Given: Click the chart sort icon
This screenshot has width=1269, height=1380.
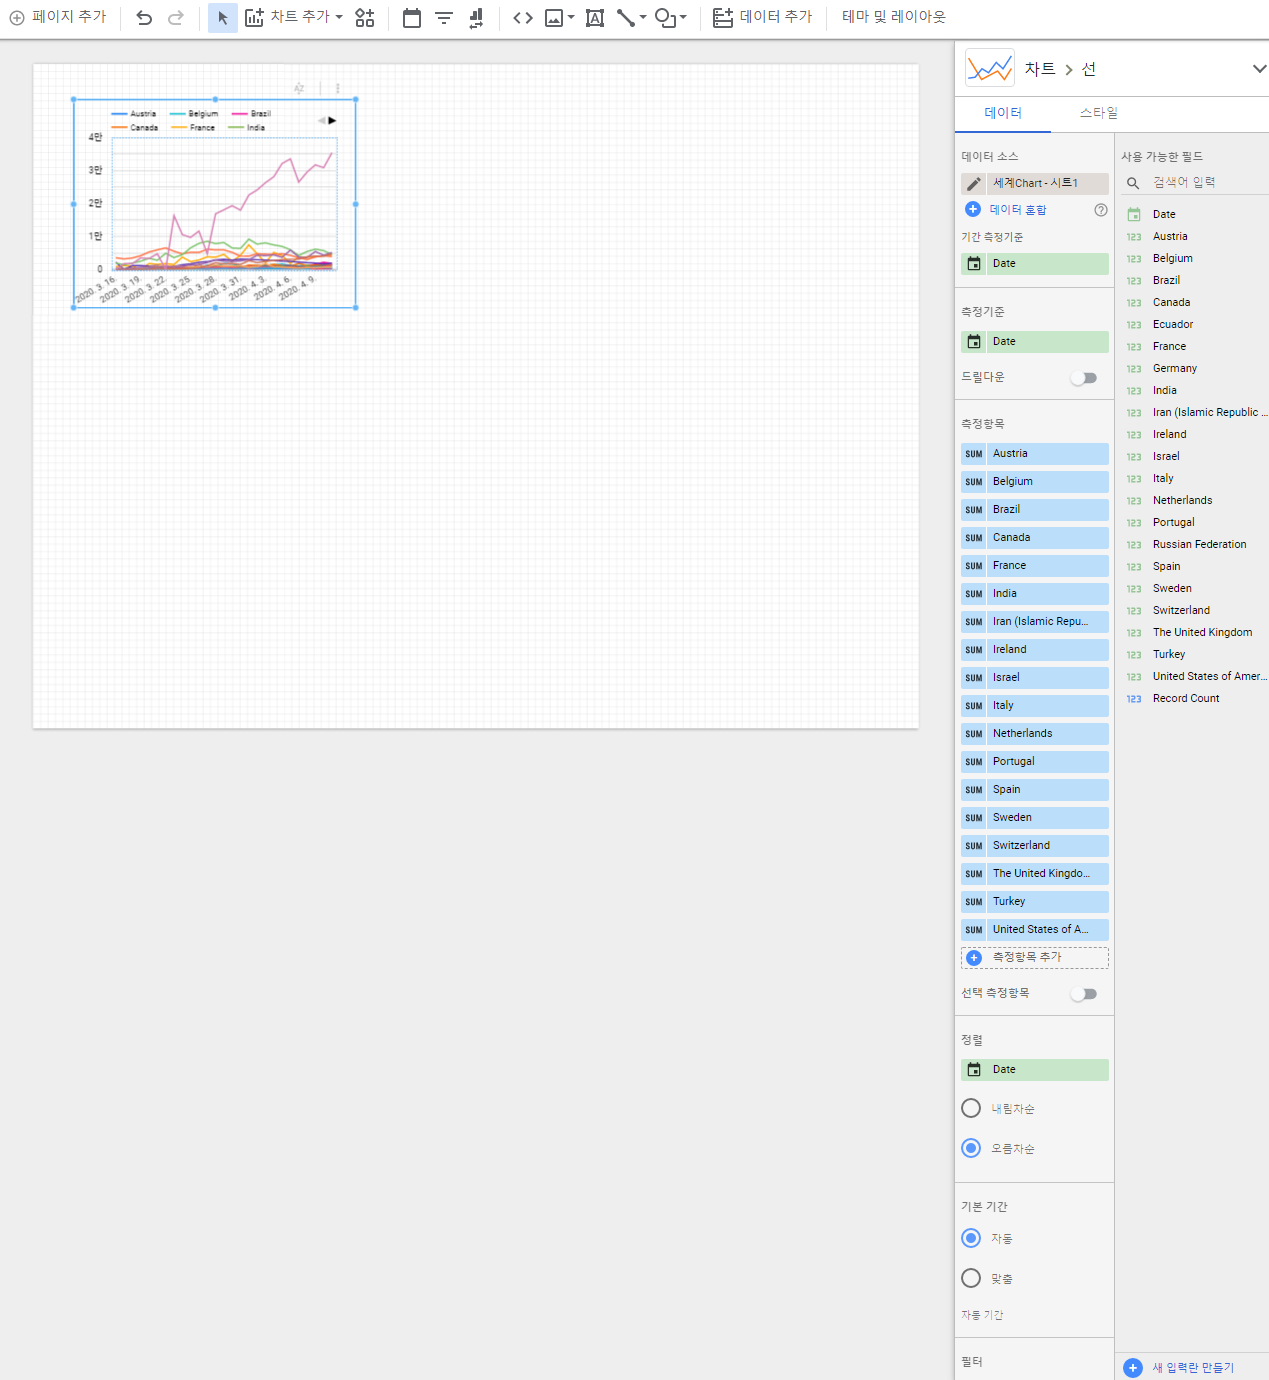Looking at the screenshot, I should pyautogui.click(x=299, y=88).
